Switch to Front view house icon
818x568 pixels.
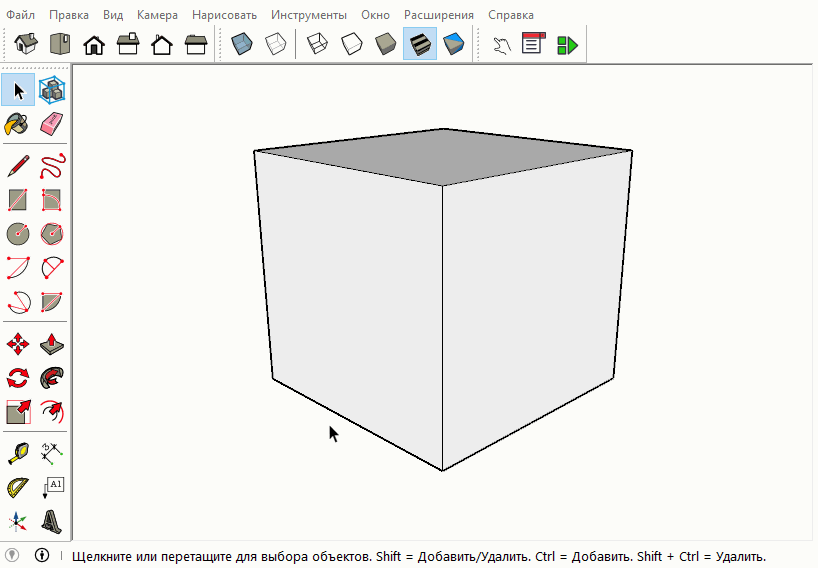coord(94,45)
